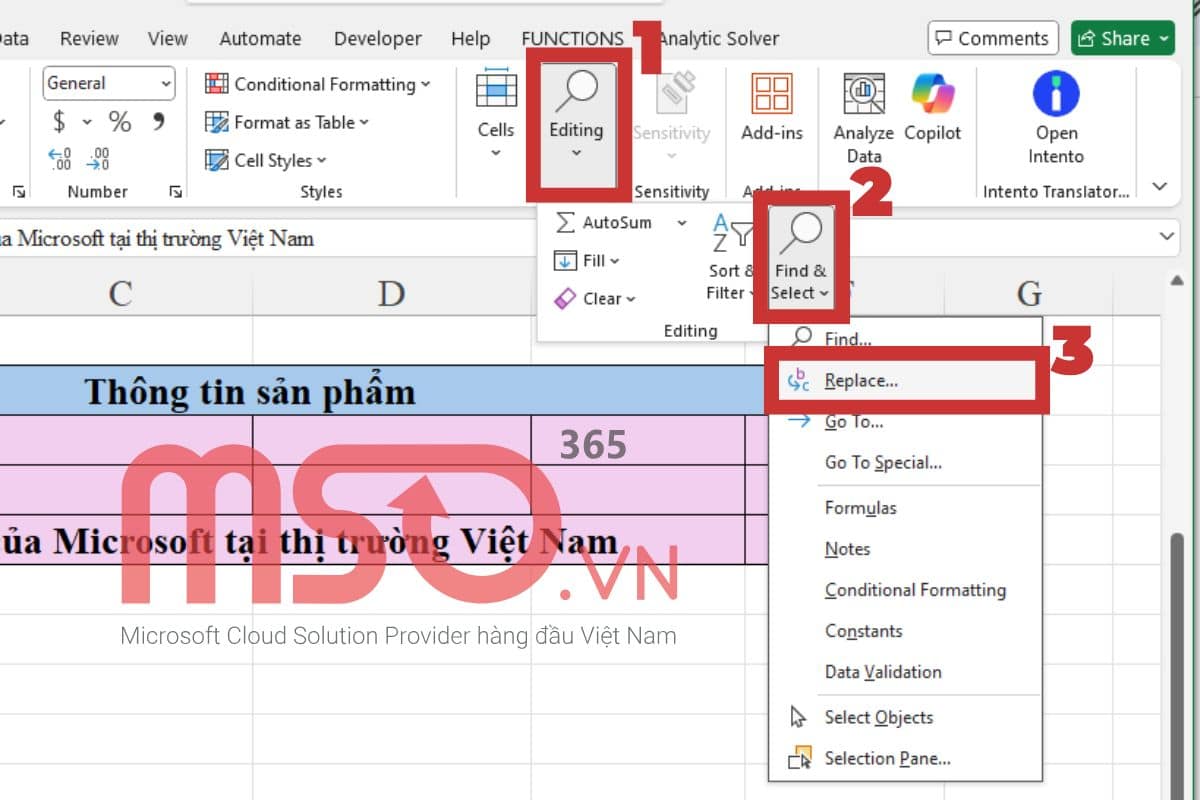Screen dimensions: 1200x800
Task: Select Go To... menu entry
Action: [x=907, y=422]
